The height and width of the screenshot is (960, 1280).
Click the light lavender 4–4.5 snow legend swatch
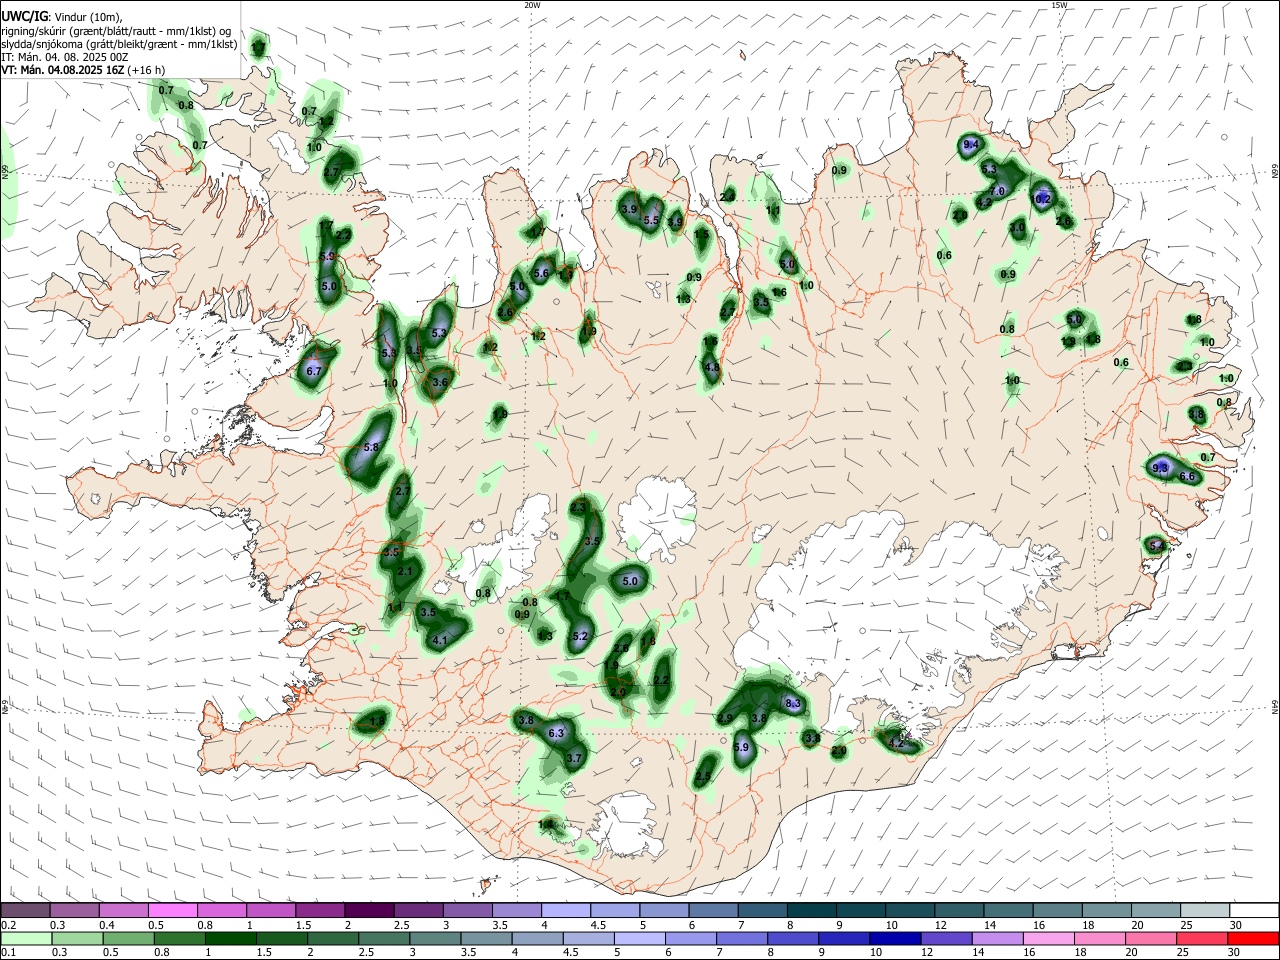click(564, 910)
